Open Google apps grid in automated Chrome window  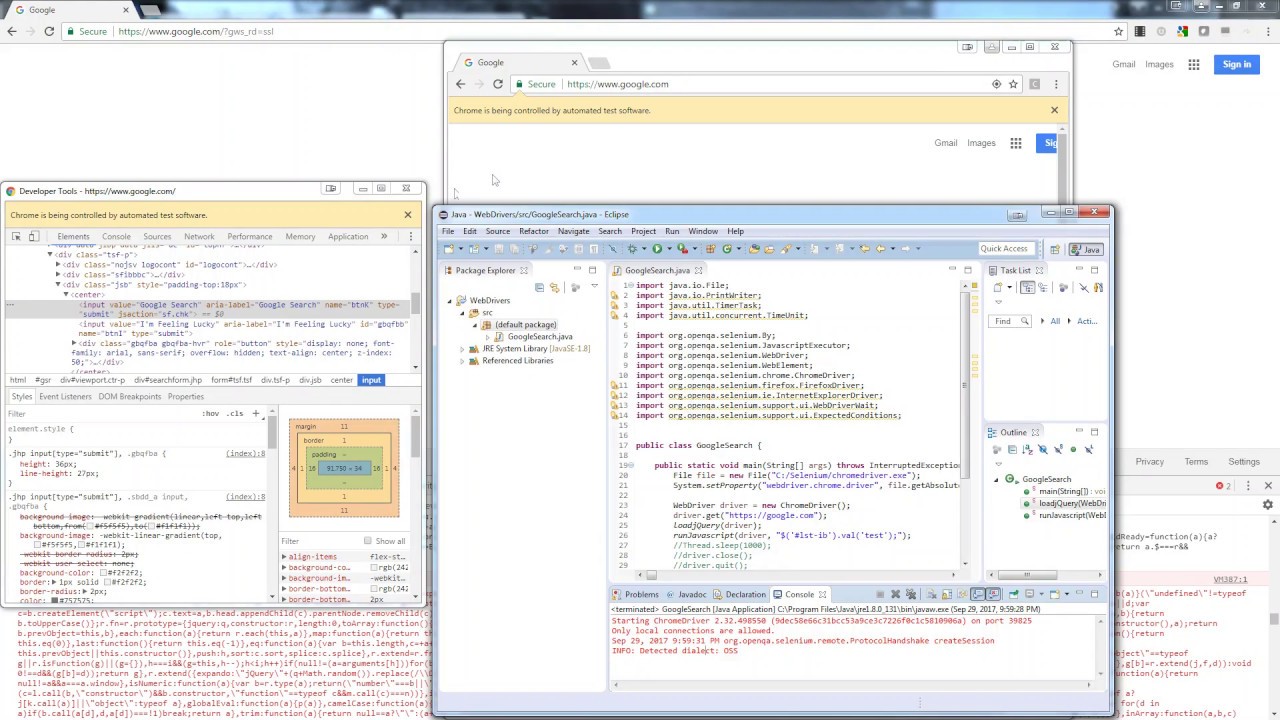pyautogui.click(x=1016, y=143)
